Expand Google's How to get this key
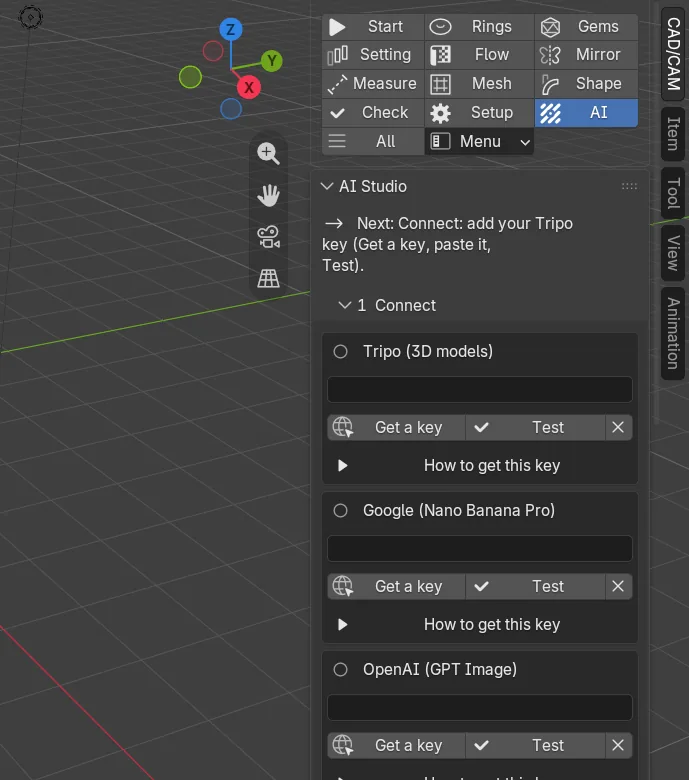This screenshot has width=689, height=780. [x=480, y=625]
